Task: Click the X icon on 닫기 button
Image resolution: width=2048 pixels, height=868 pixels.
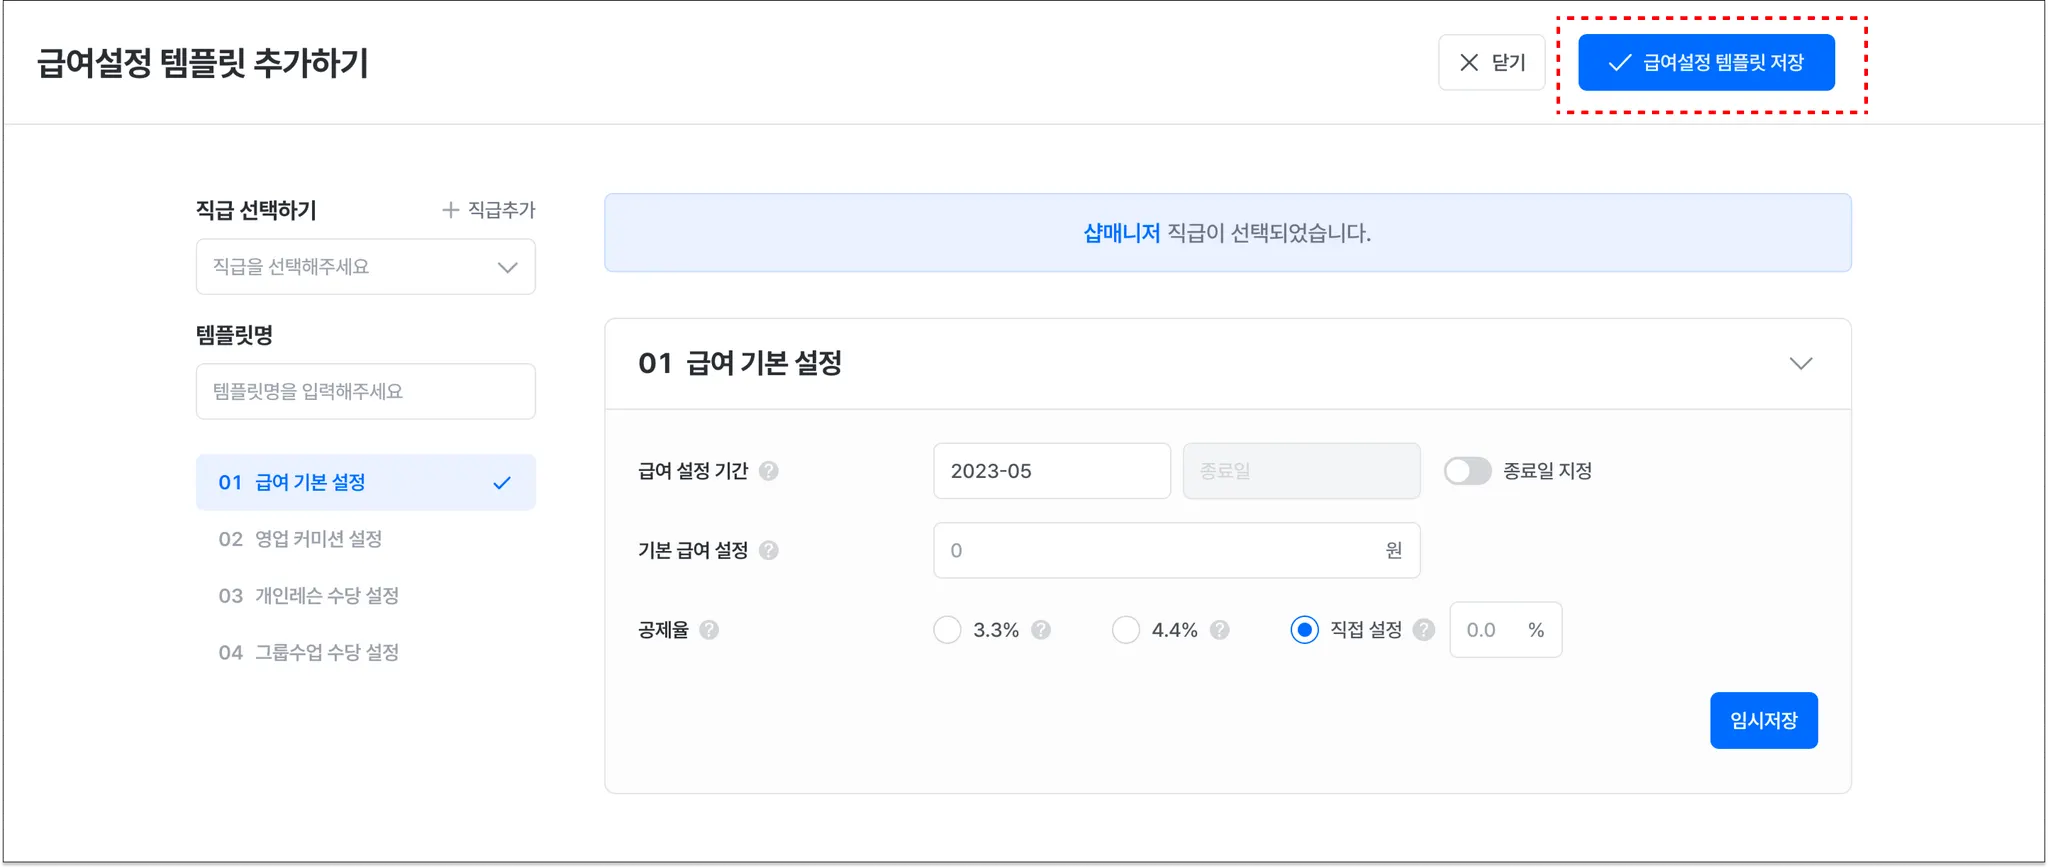Action: coord(1469,63)
